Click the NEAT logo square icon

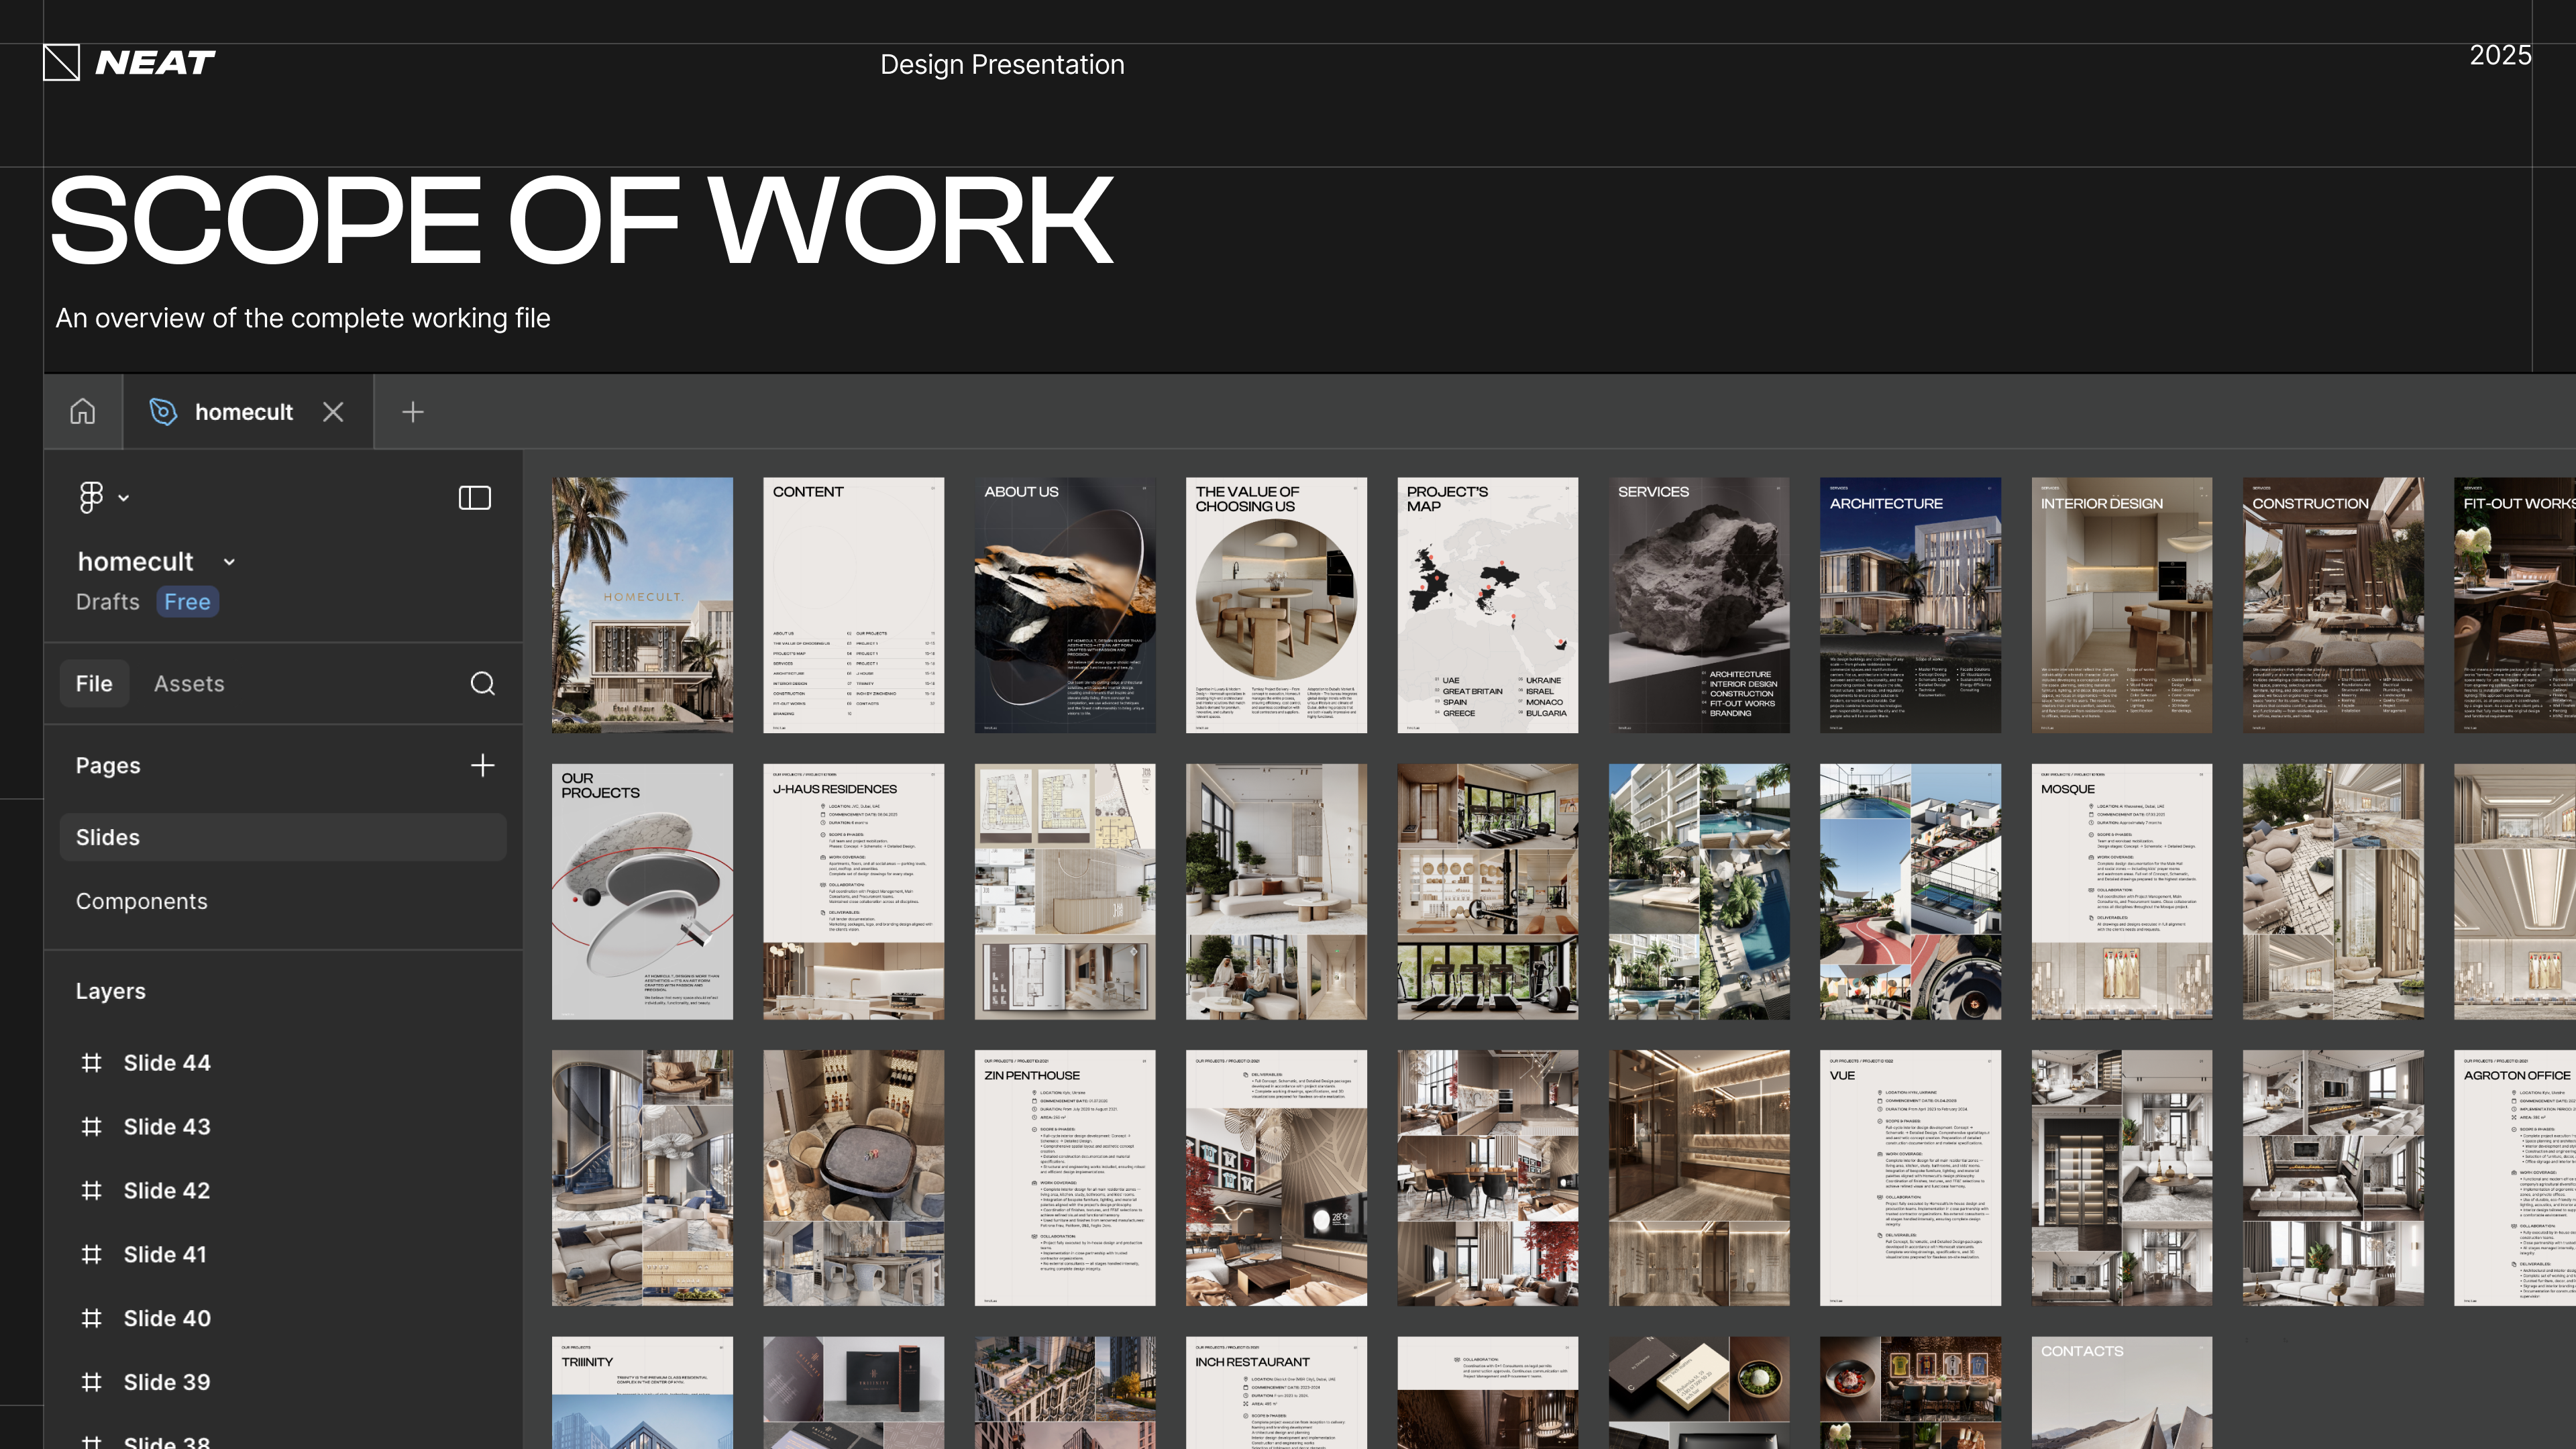point(62,62)
